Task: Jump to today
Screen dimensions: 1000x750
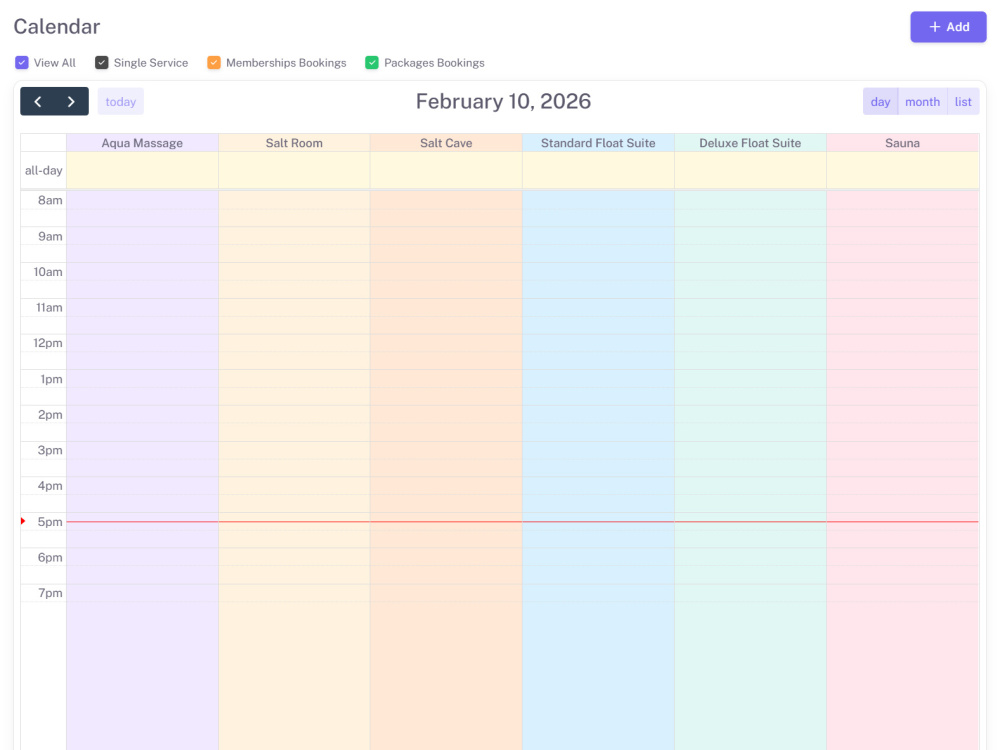Action: click(x=121, y=101)
